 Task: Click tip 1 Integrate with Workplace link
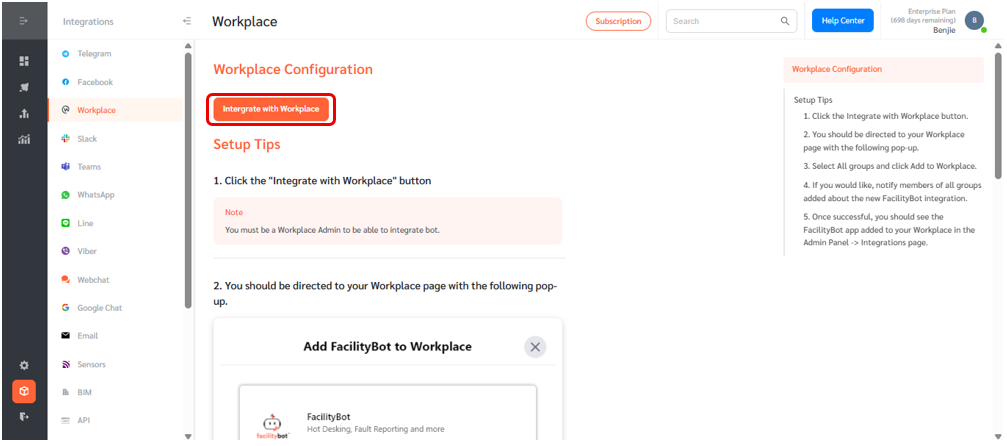click(886, 116)
